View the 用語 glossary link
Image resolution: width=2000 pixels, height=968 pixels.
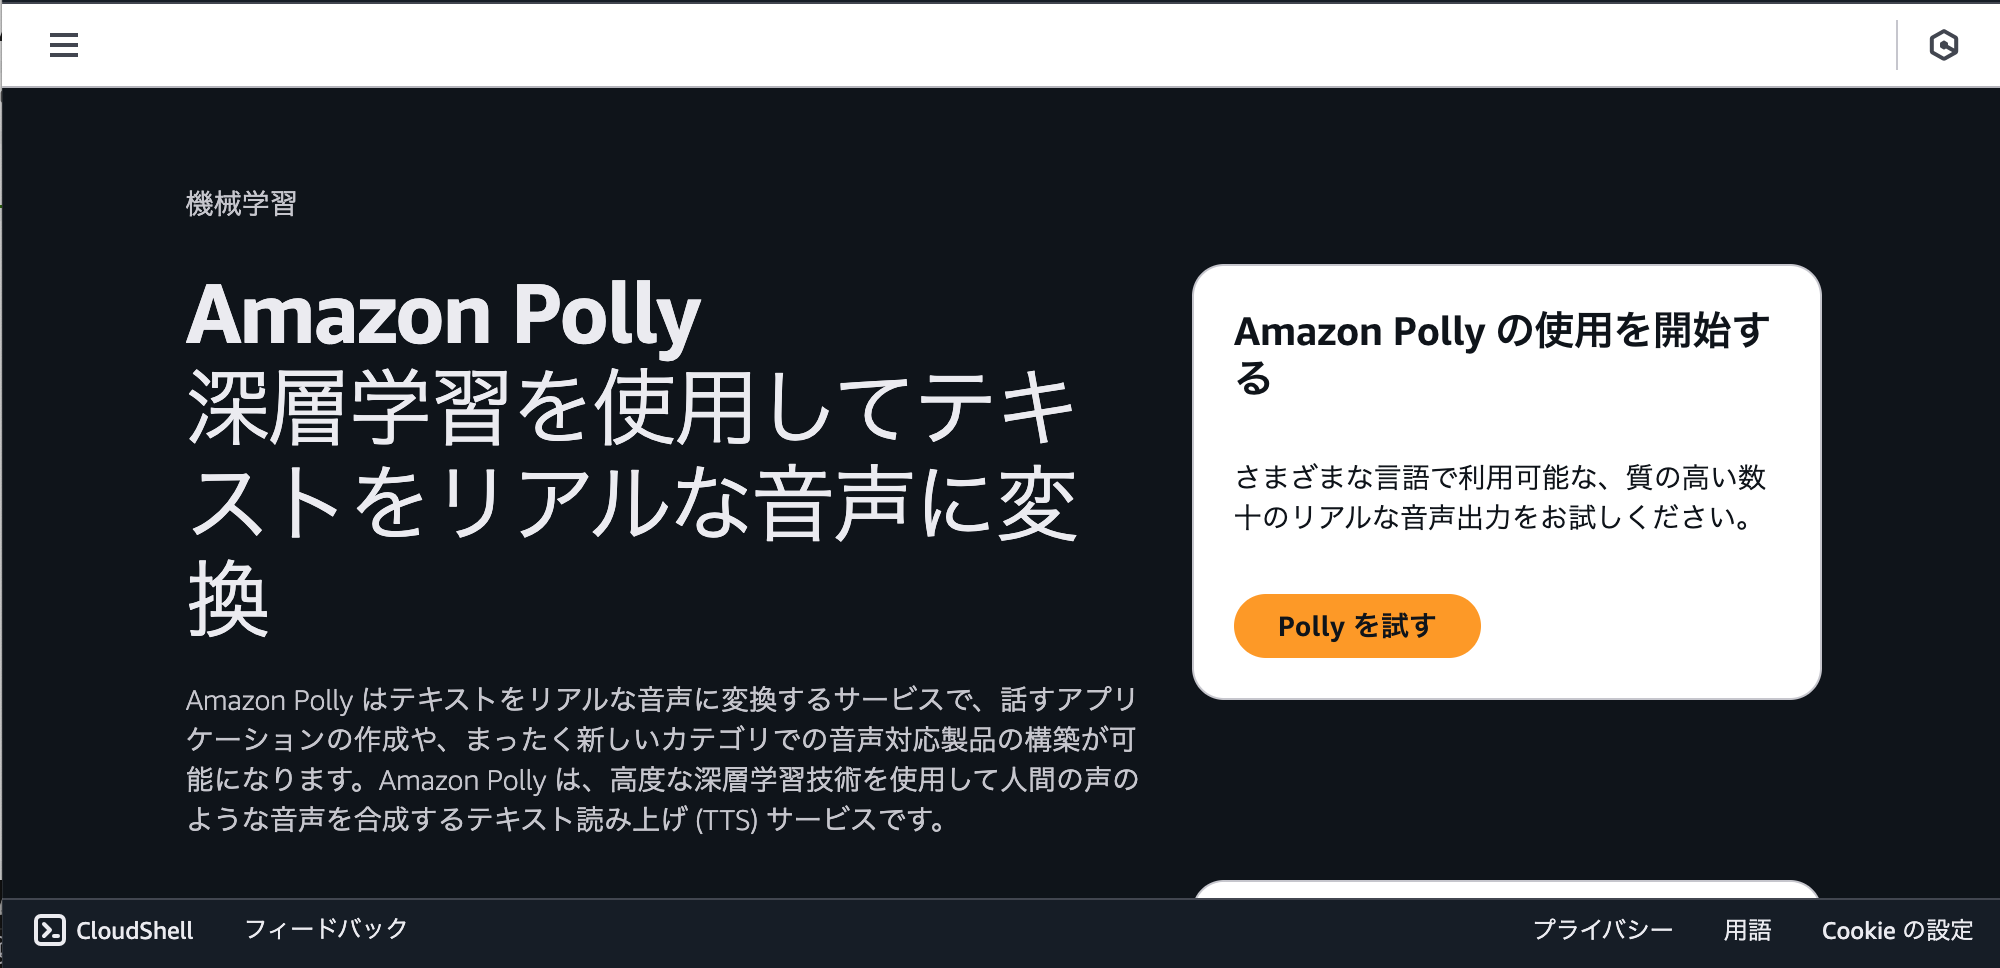(x=1748, y=930)
